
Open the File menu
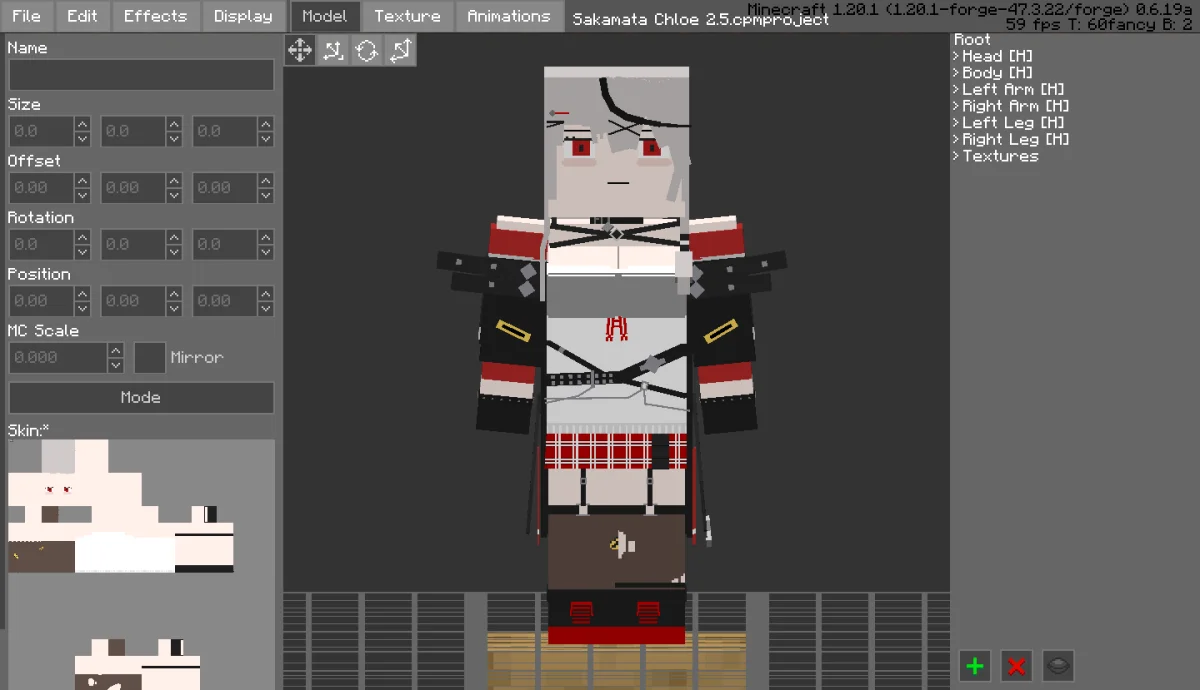(26, 16)
